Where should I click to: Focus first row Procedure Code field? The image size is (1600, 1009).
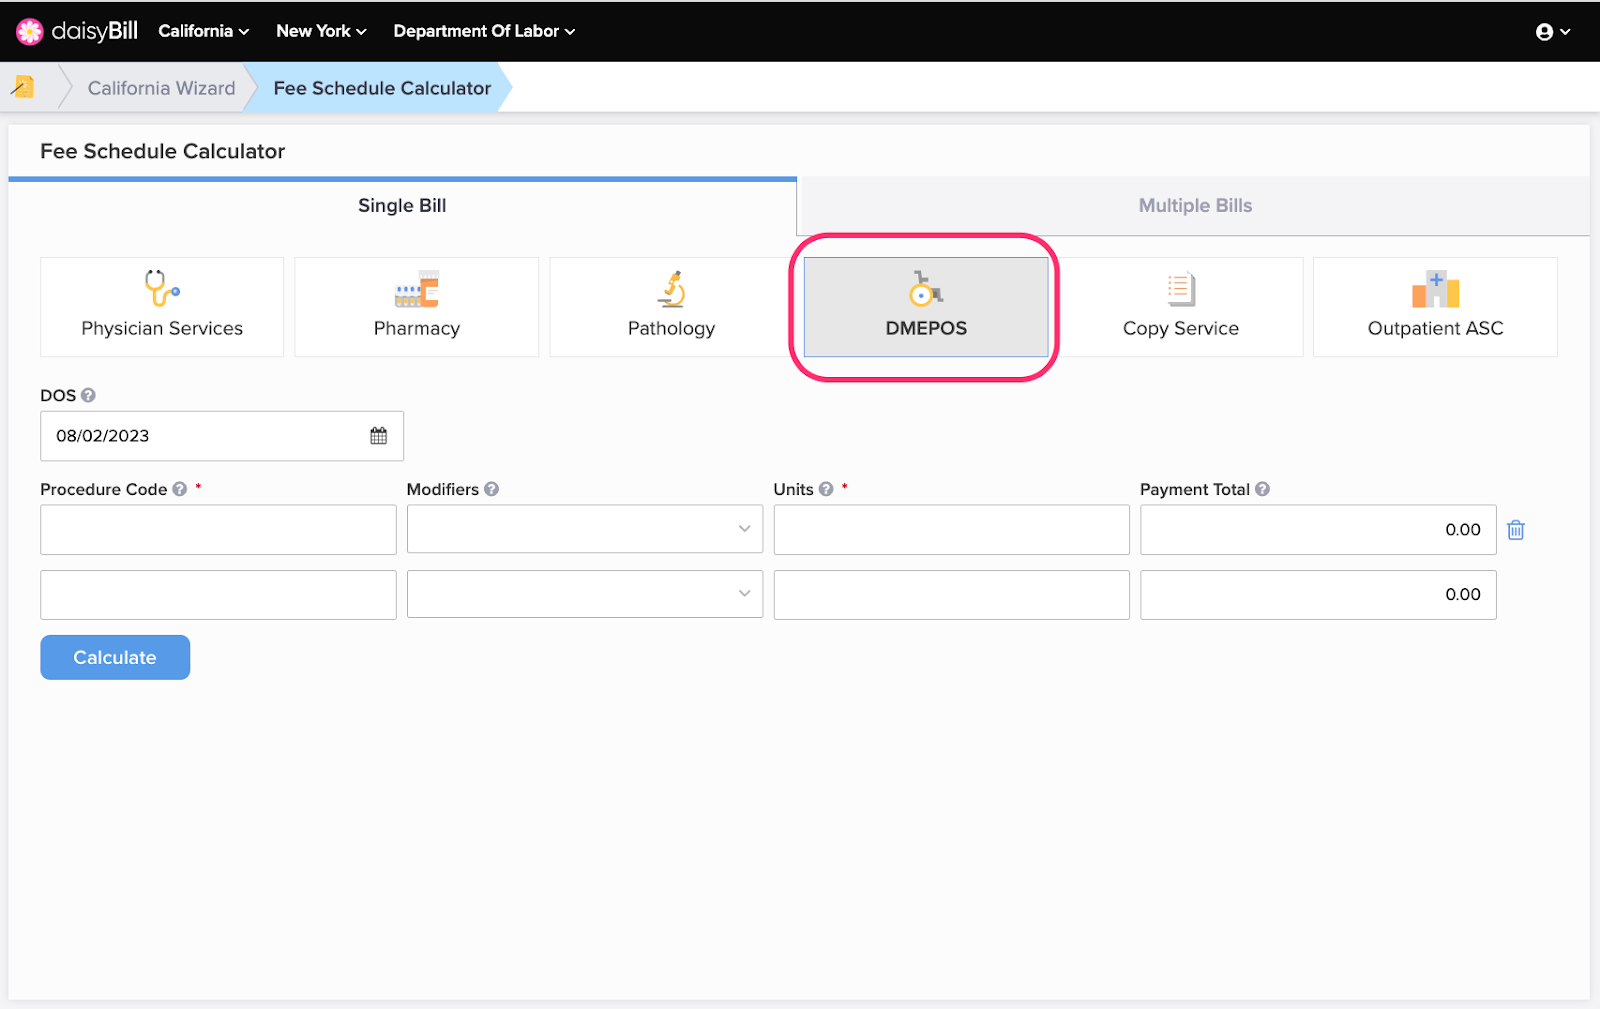click(218, 529)
